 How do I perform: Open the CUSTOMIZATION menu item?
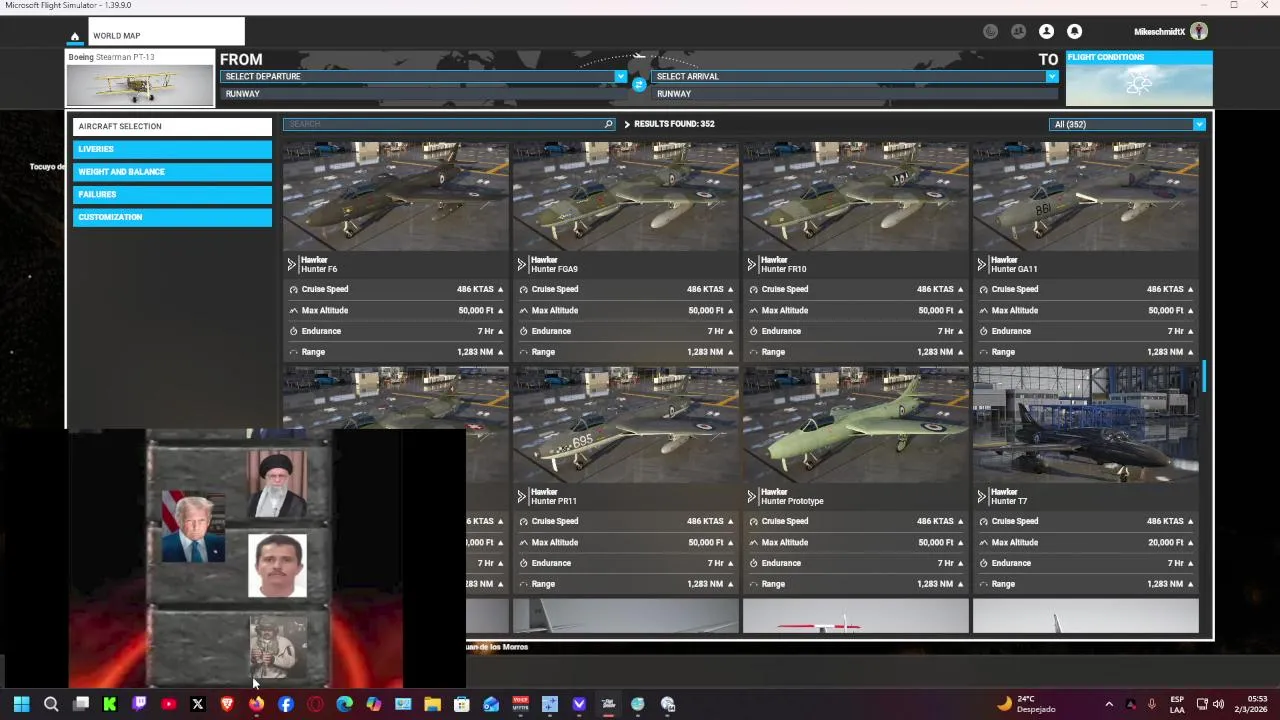(172, 217)
